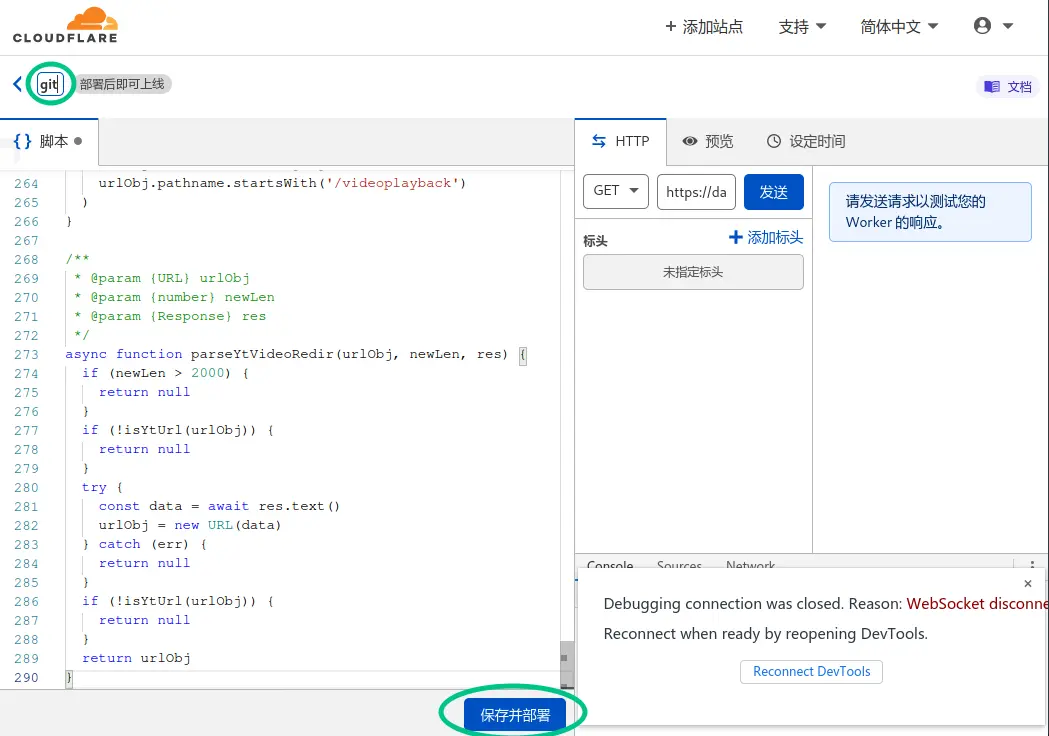Open the 设定时间 tab
1049x736 pixels.
pos(806,141)
